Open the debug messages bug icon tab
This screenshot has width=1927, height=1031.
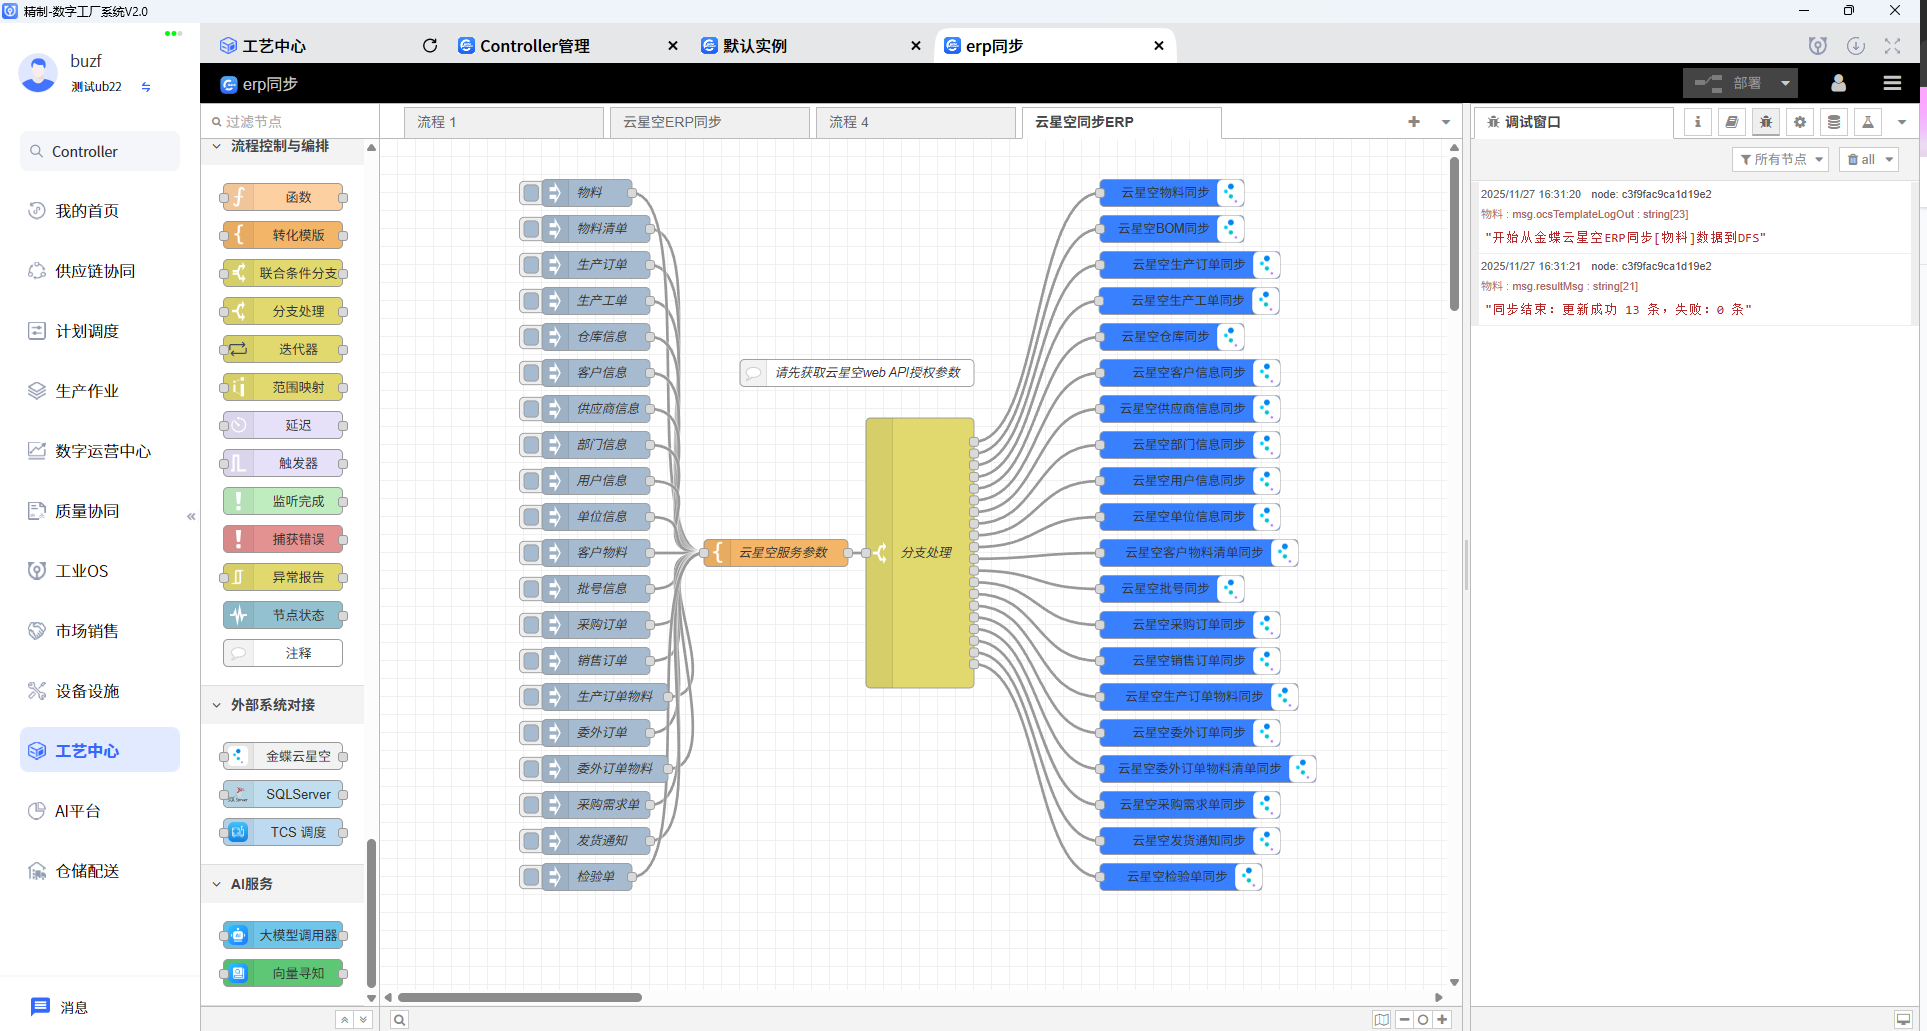click(x=1766, y=122)
